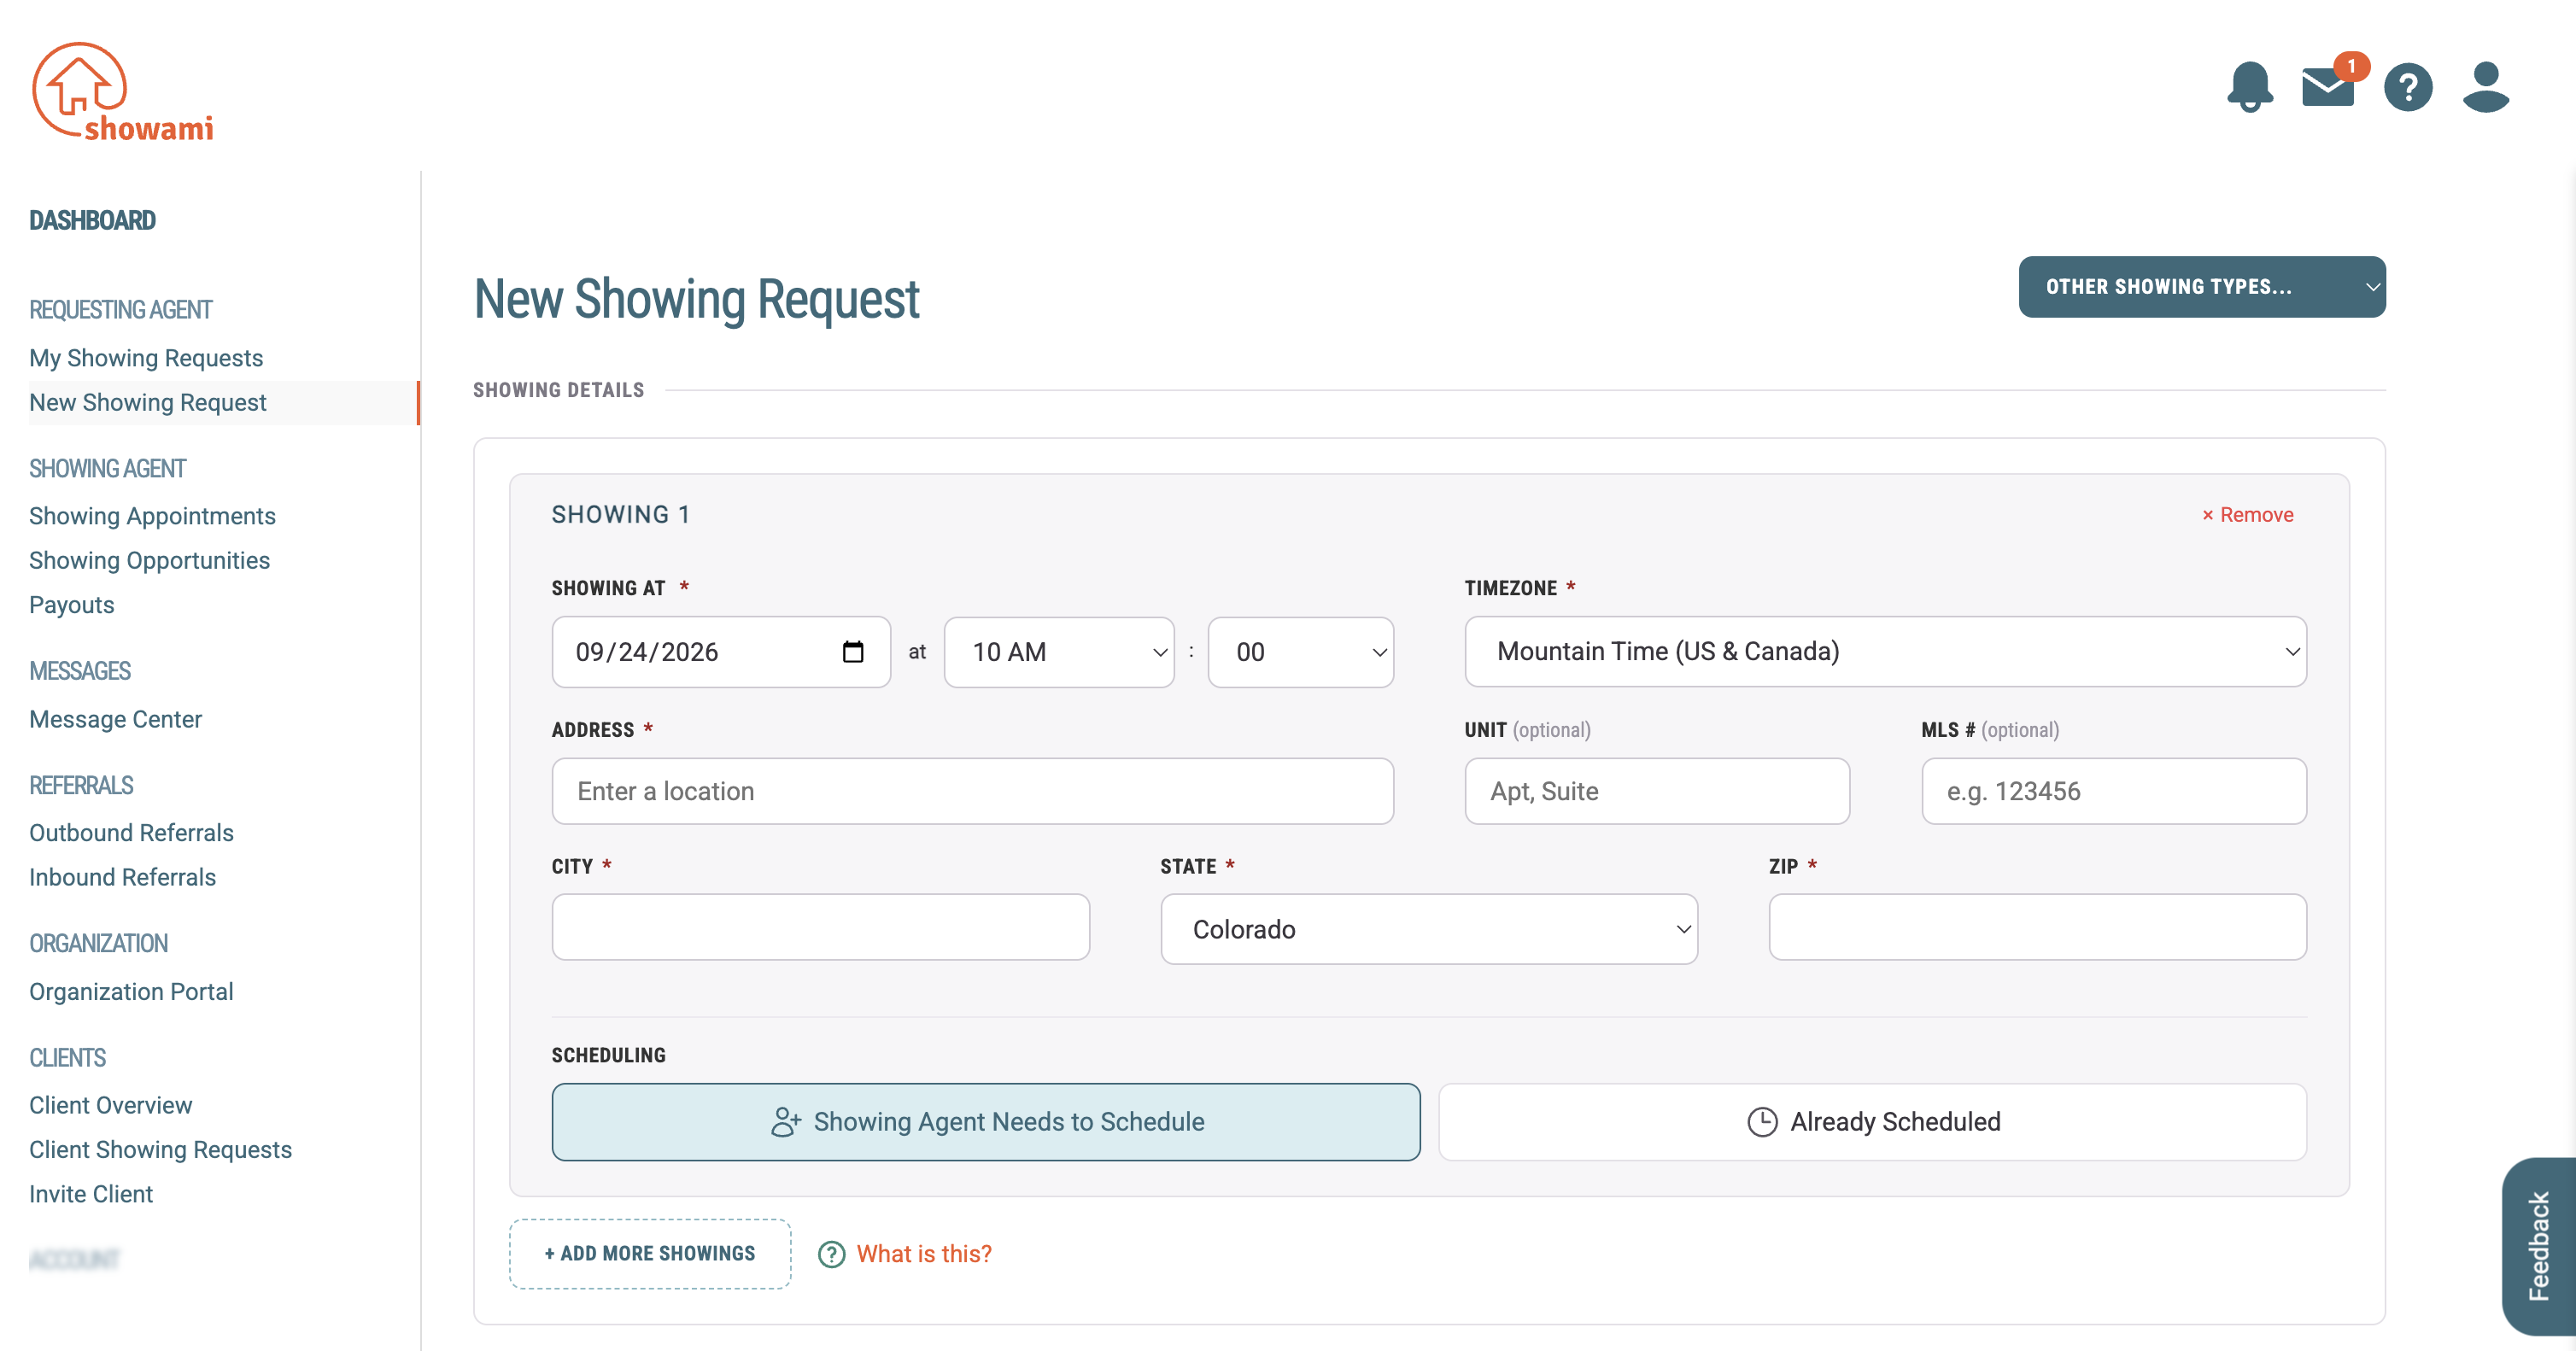Click the question icon beside What is this

tap(832, 1254)
